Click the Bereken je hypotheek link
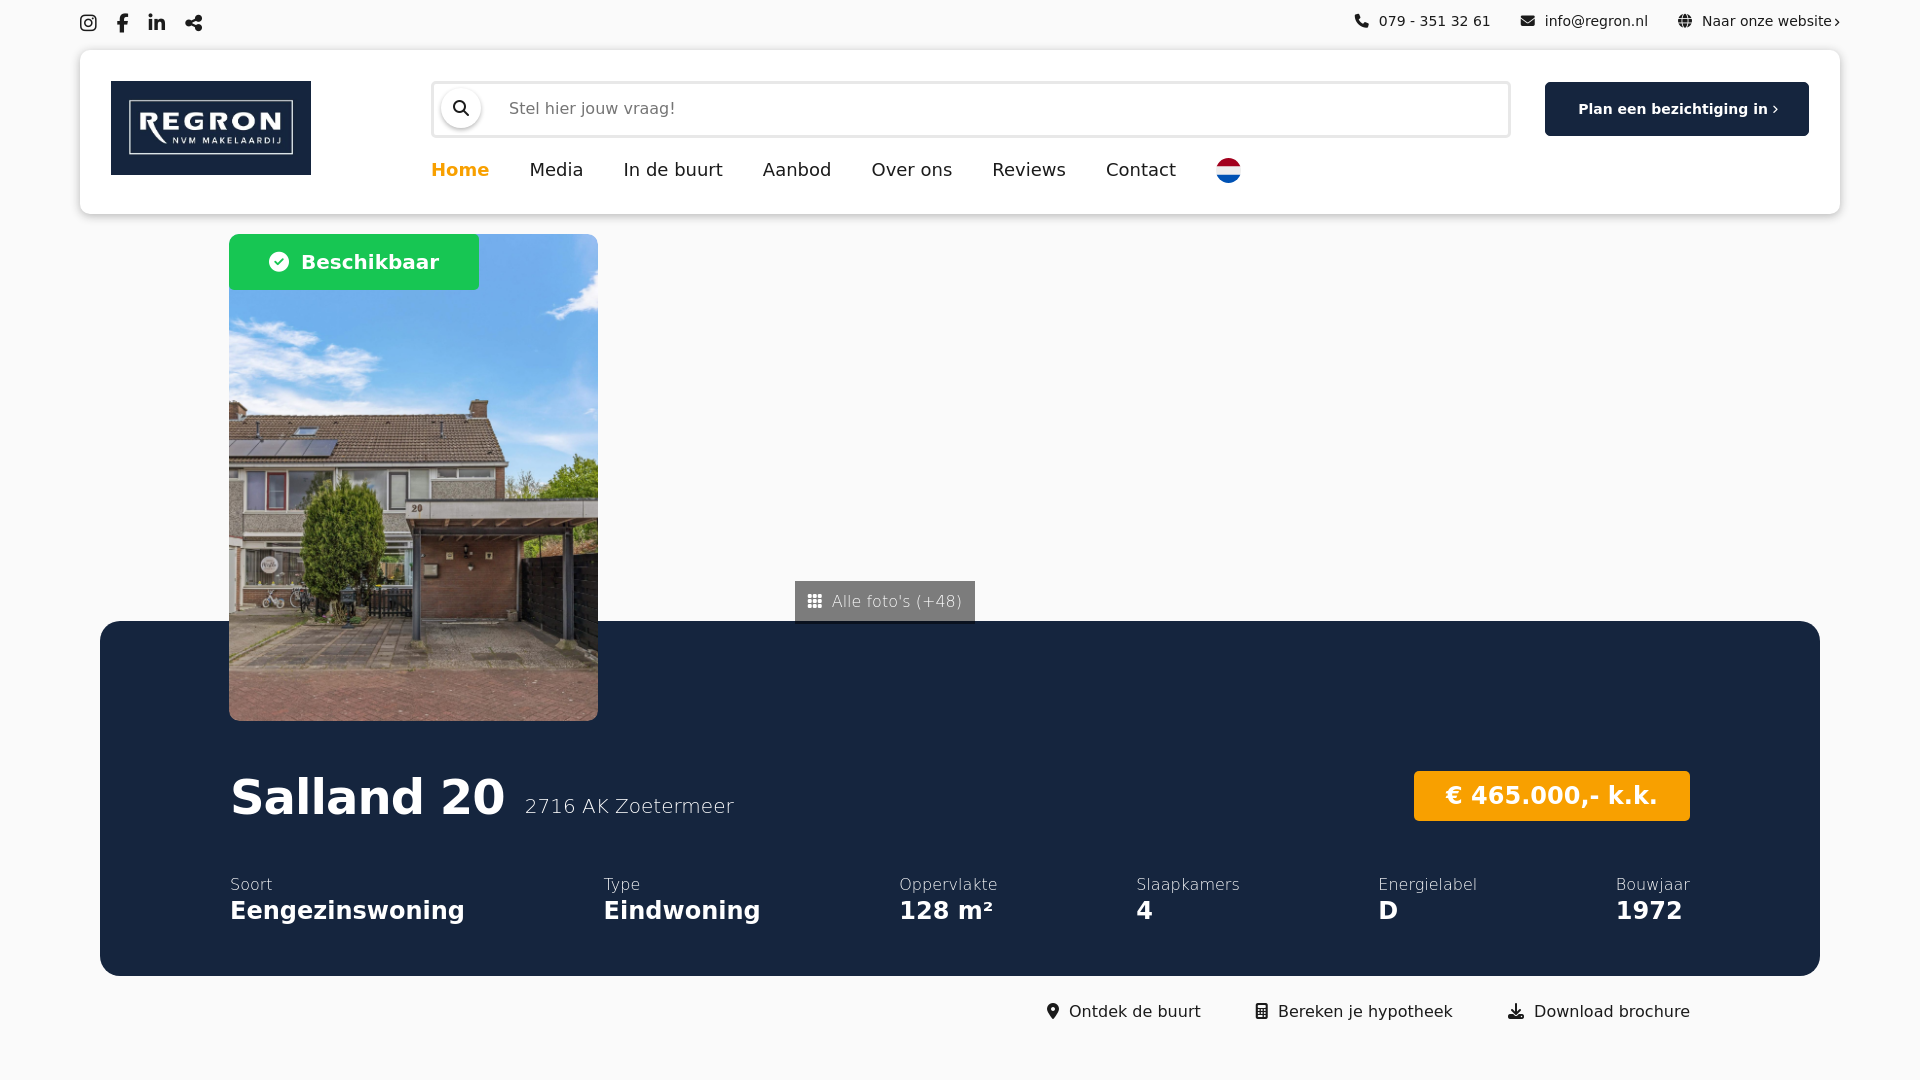The width and height of the screenshot is (1920, 1080). (1354, 1011)
